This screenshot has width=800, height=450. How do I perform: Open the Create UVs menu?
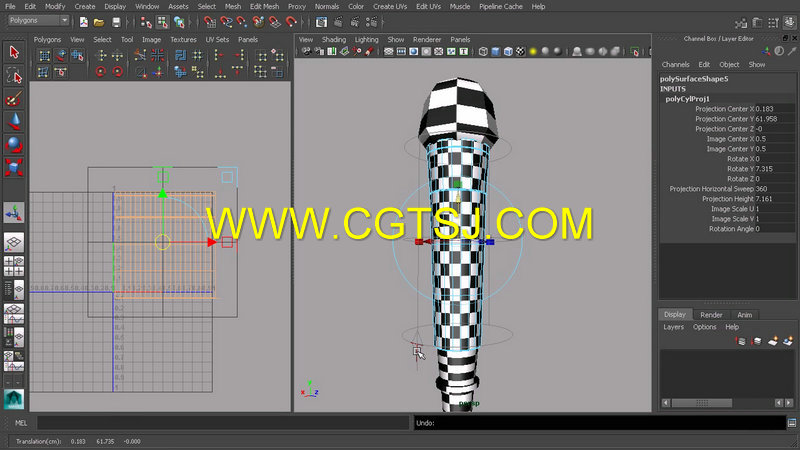click(390, 7)
